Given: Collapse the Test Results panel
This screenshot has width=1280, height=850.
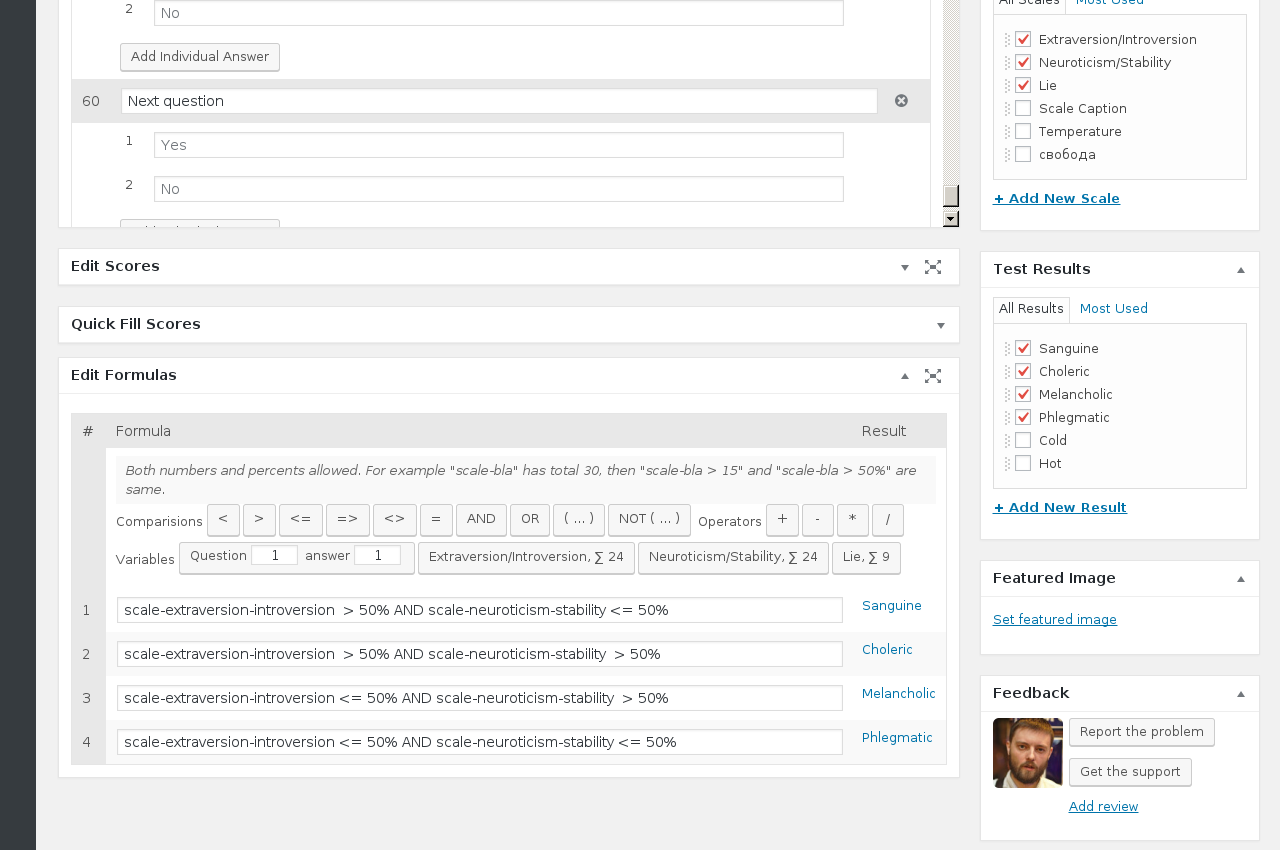Looking at the screenshot, I should click(x=1241, y=270).
